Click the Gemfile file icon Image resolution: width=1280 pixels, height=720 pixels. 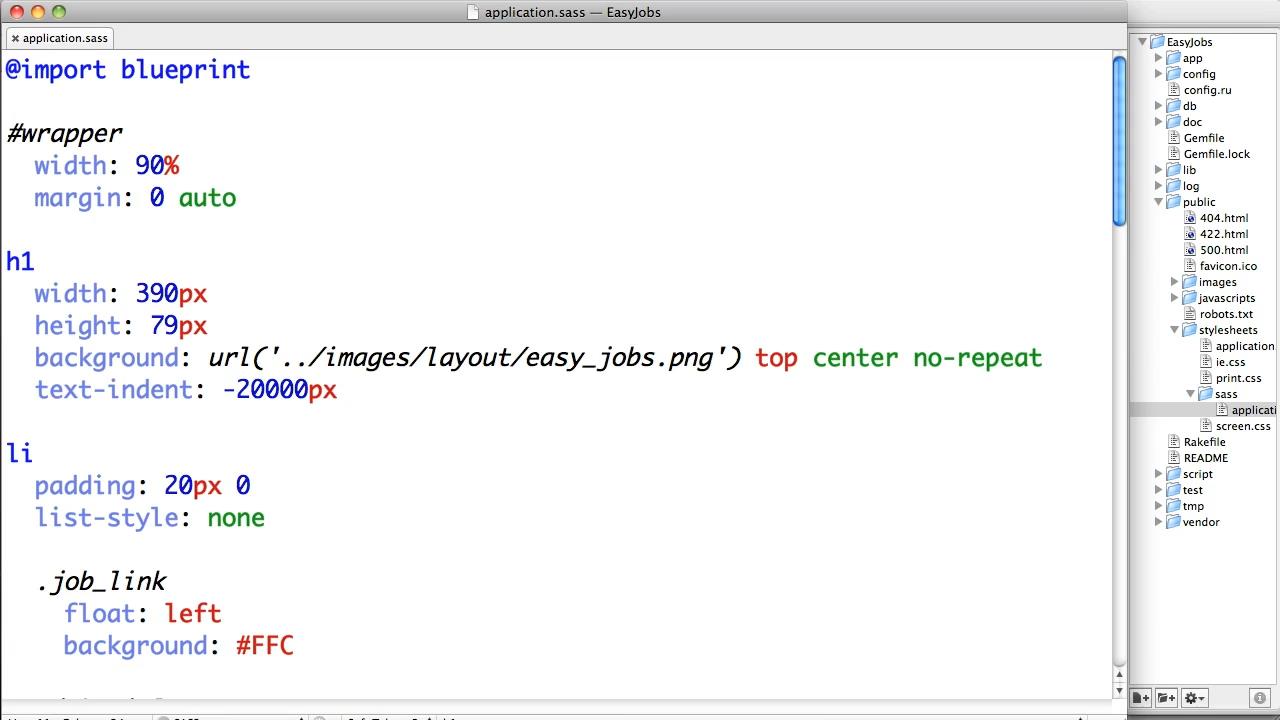(x=1175, y=138)
